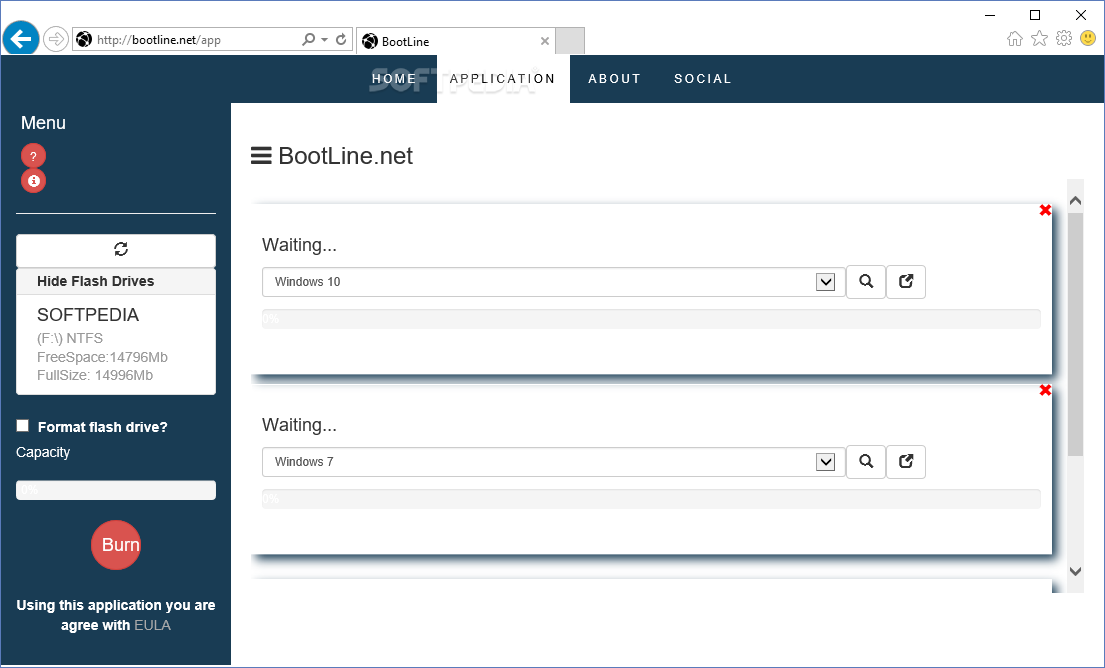Click the Capacity progress bar
Image resolution: width=1105 pixels, height=668 pixels.
click(x=116, y=490)
